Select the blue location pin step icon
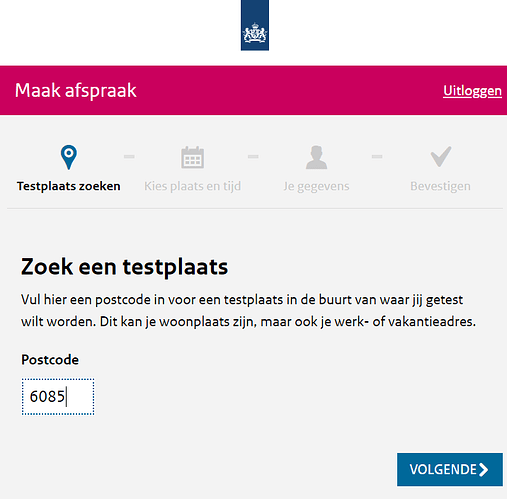This screenshot has height=499, width=507. pos(69,157)
